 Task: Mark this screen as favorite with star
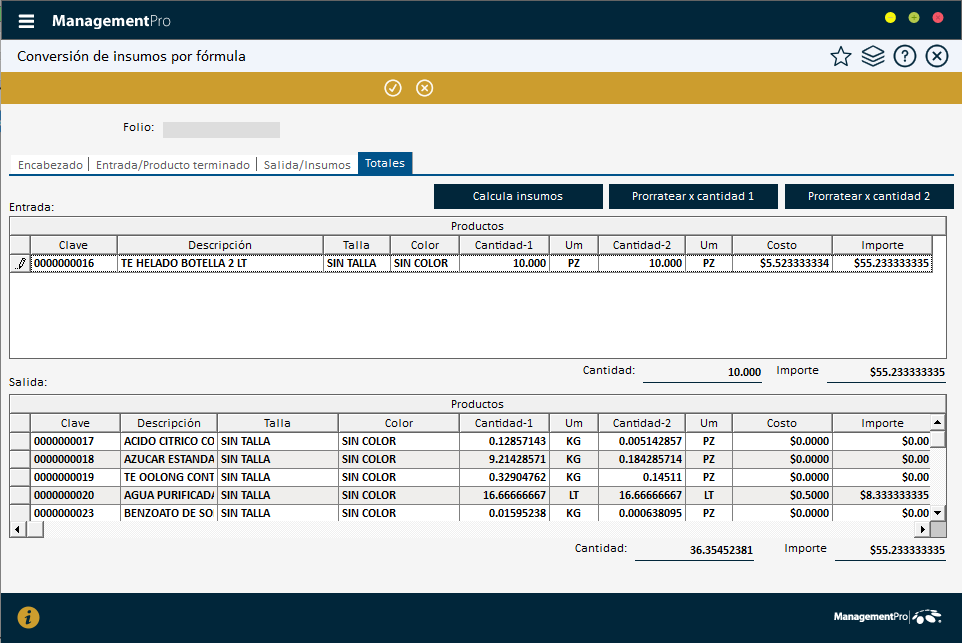(841, 56)
